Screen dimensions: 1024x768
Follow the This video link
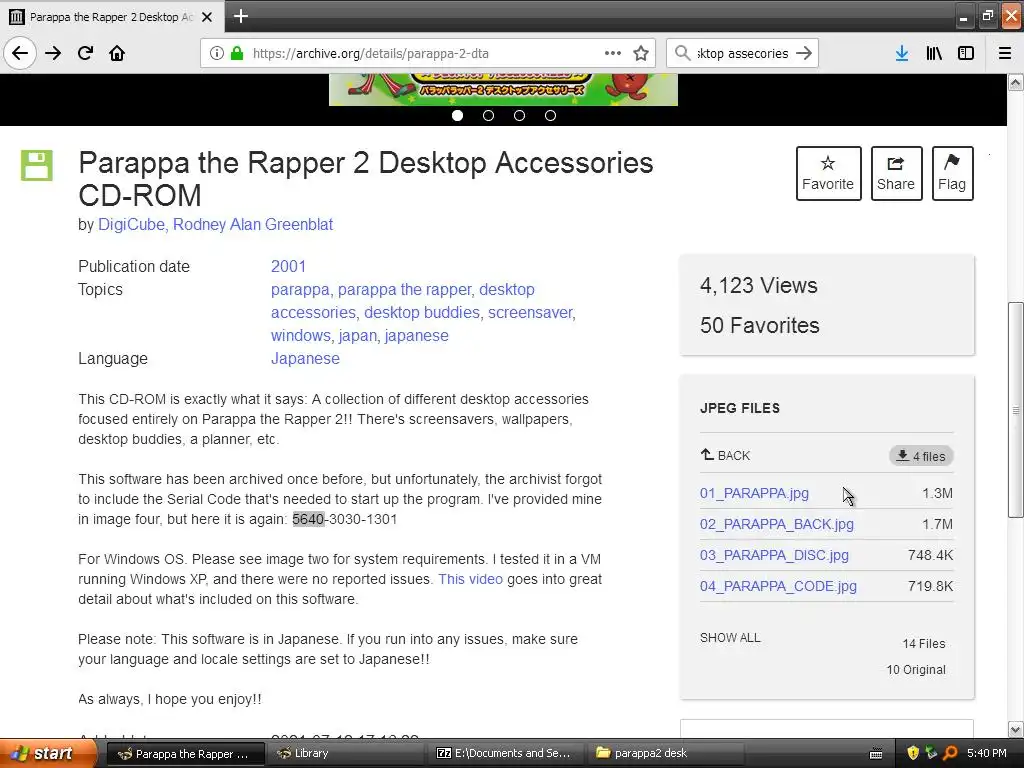click(470, 579)
